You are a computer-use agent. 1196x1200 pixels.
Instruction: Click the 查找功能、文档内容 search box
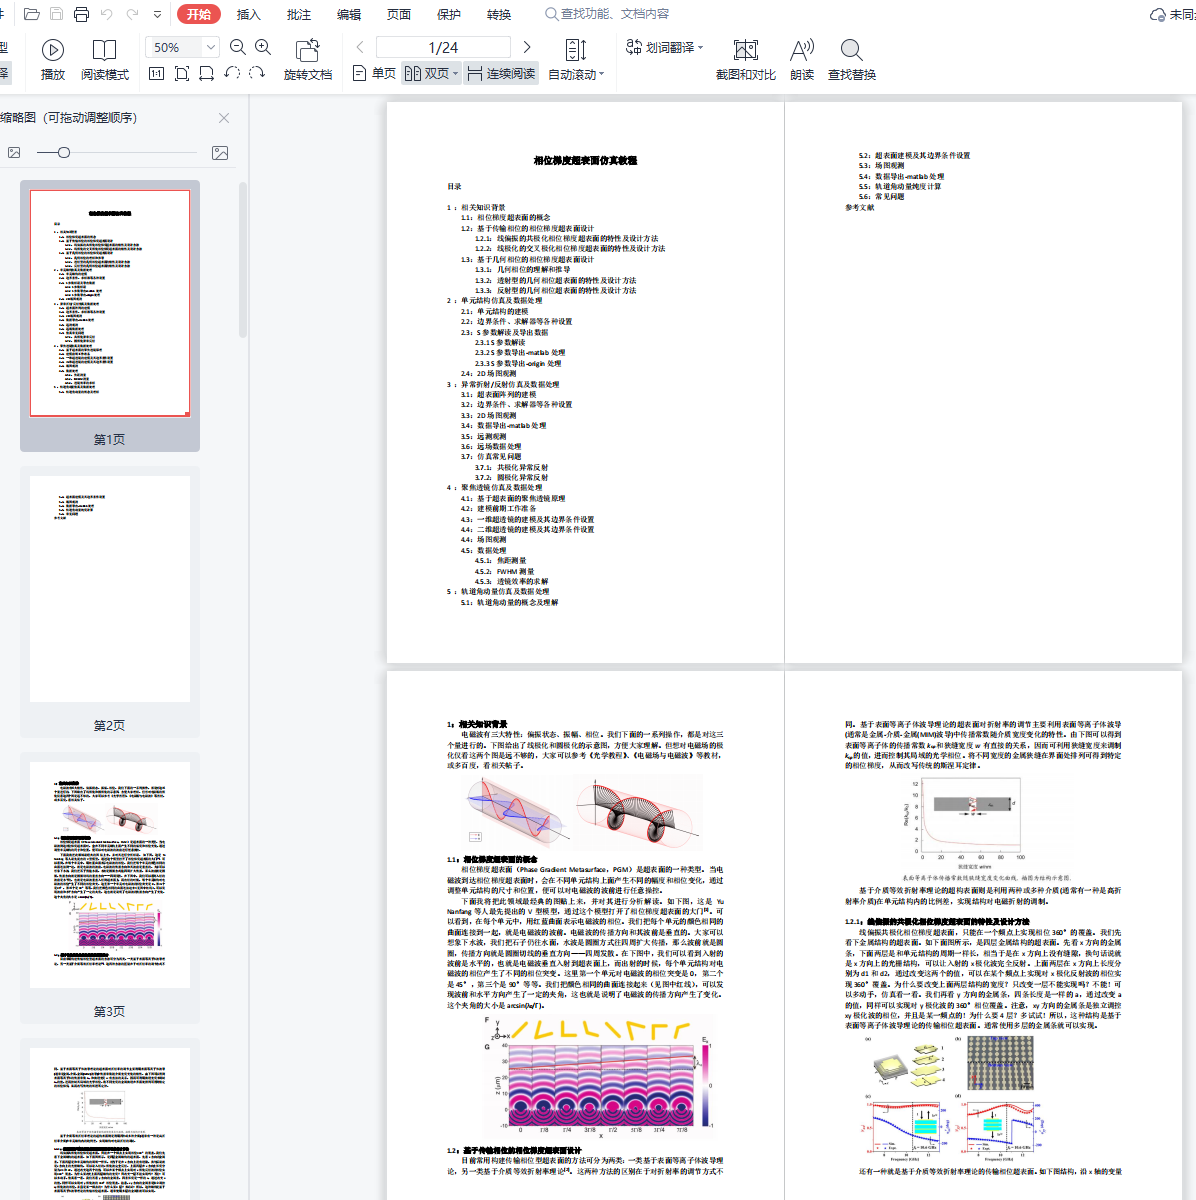608,14
